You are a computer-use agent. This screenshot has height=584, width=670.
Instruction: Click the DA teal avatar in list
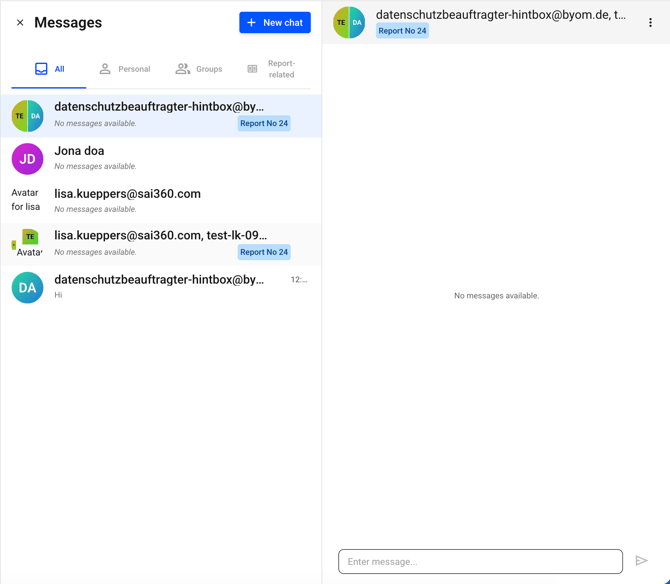pos(27,287)
